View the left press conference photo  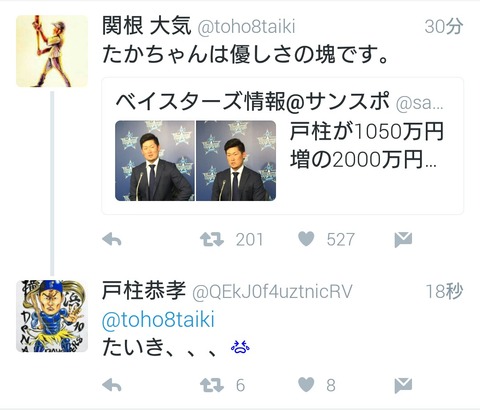155,161
